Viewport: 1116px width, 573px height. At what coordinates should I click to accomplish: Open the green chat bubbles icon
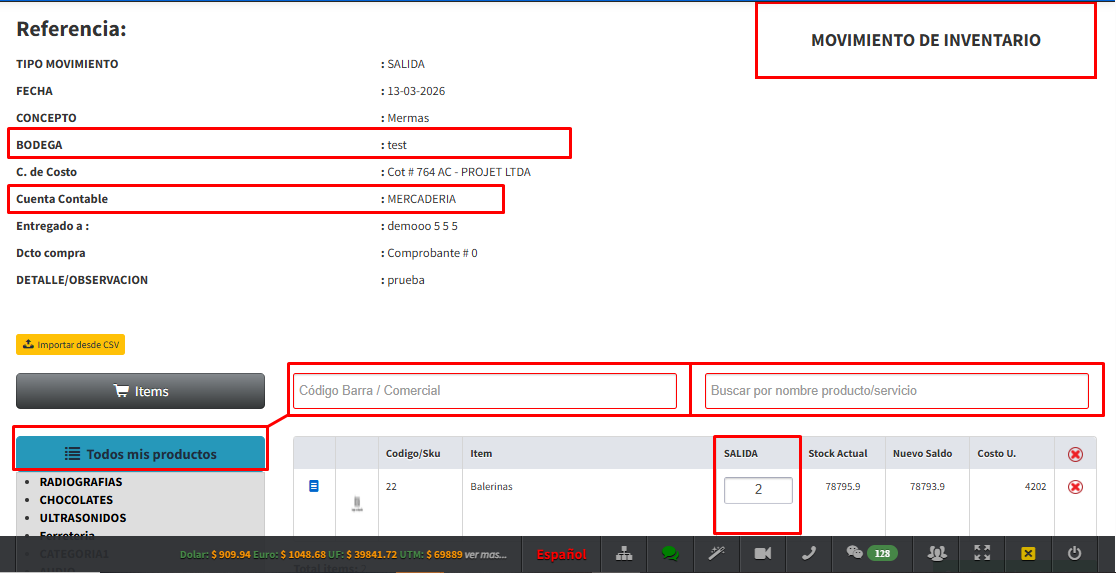pyautogui.click(x=670, y=553)
